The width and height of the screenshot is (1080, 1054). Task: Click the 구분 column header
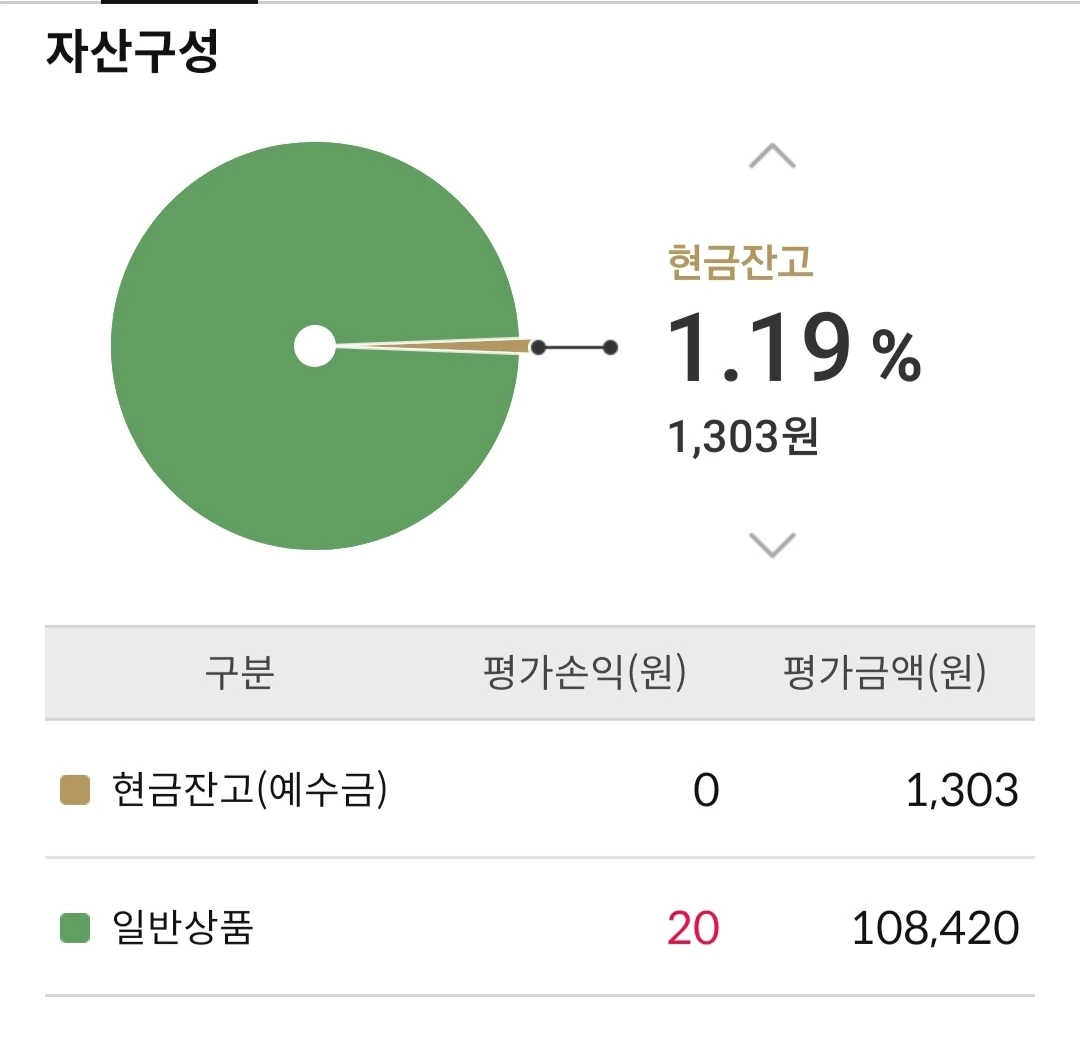240,672
